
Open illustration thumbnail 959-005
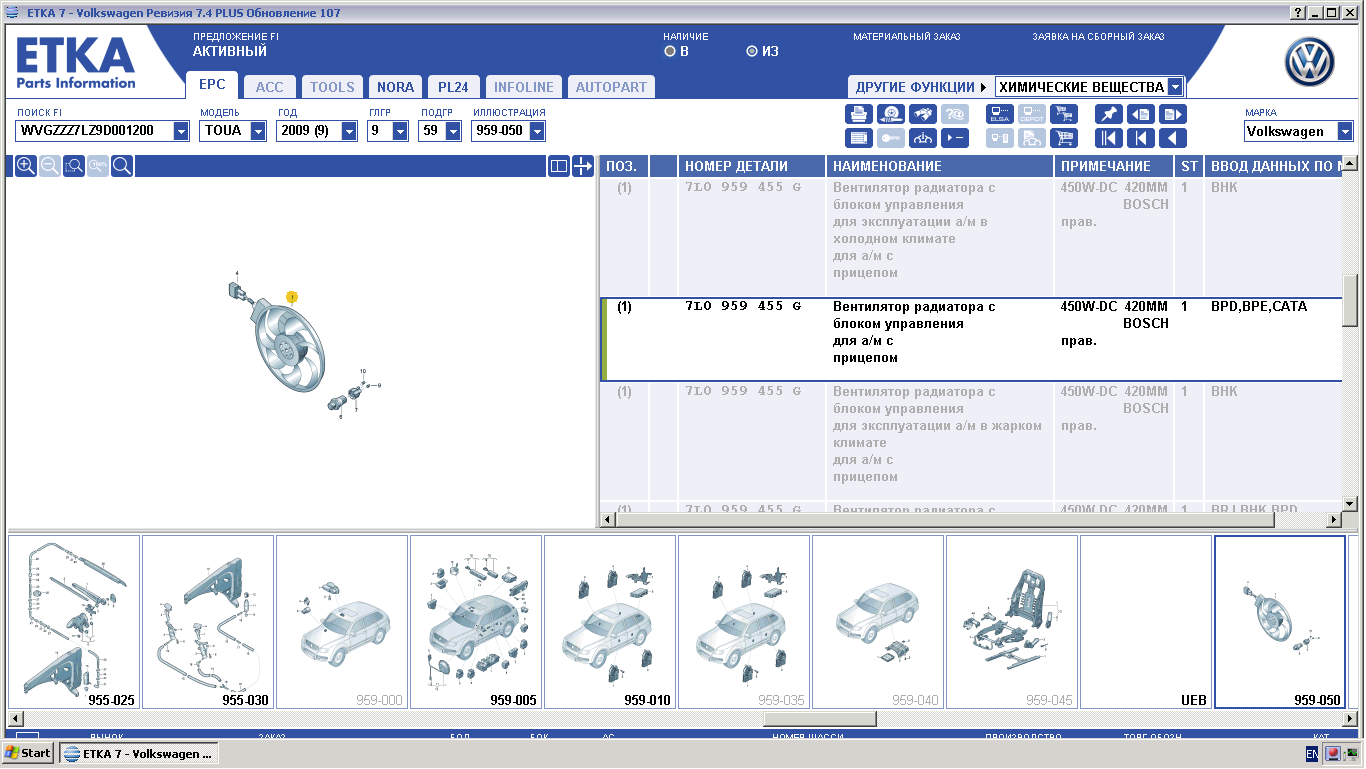click(476, 622)
